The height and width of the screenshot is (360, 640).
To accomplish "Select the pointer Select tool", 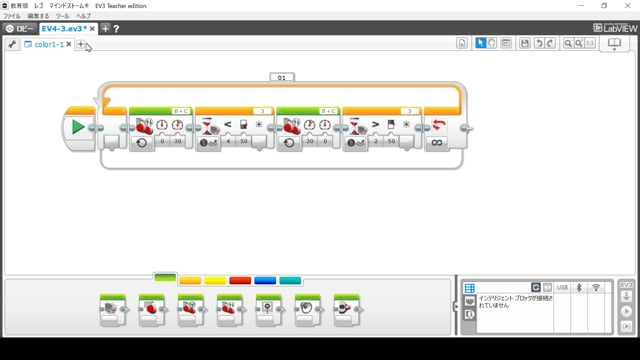I will [480, 43].
